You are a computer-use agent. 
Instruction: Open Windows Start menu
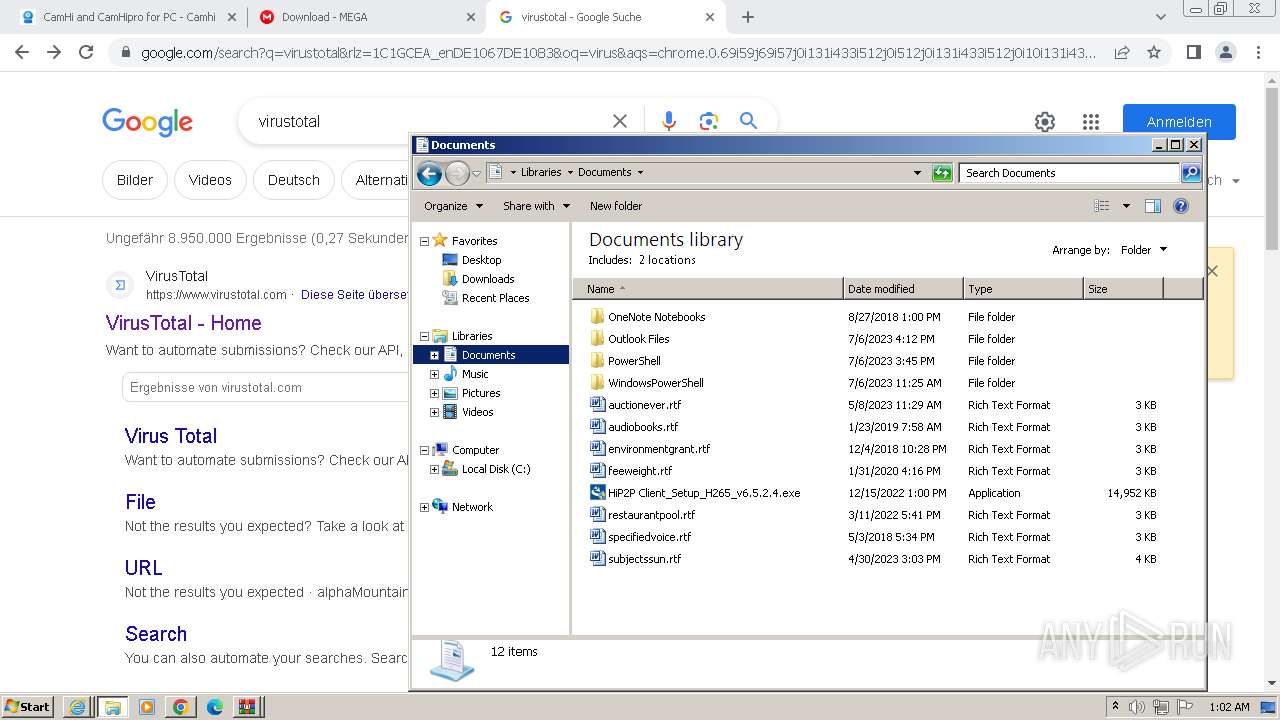27,707
